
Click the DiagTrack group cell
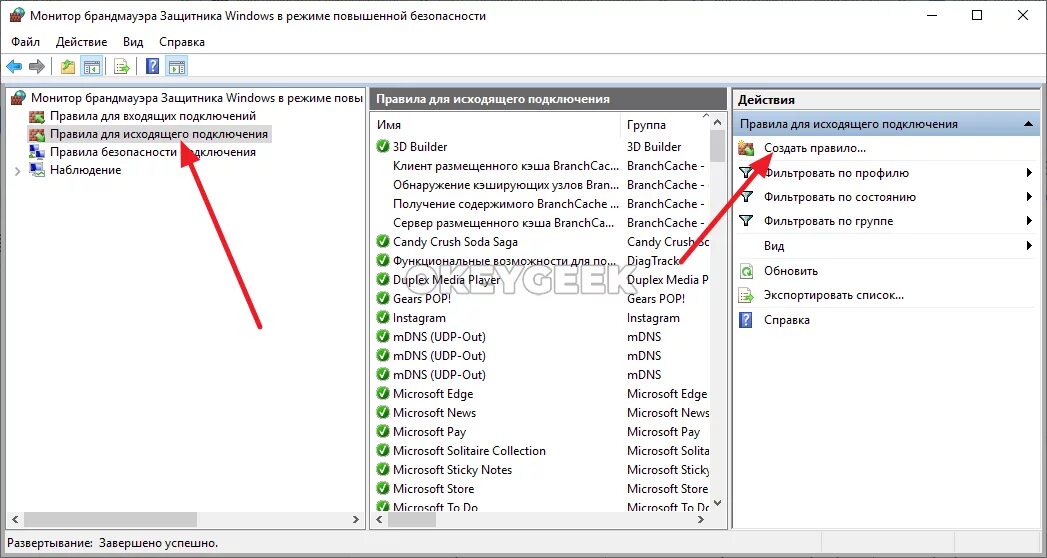click(x=652, y=260)
